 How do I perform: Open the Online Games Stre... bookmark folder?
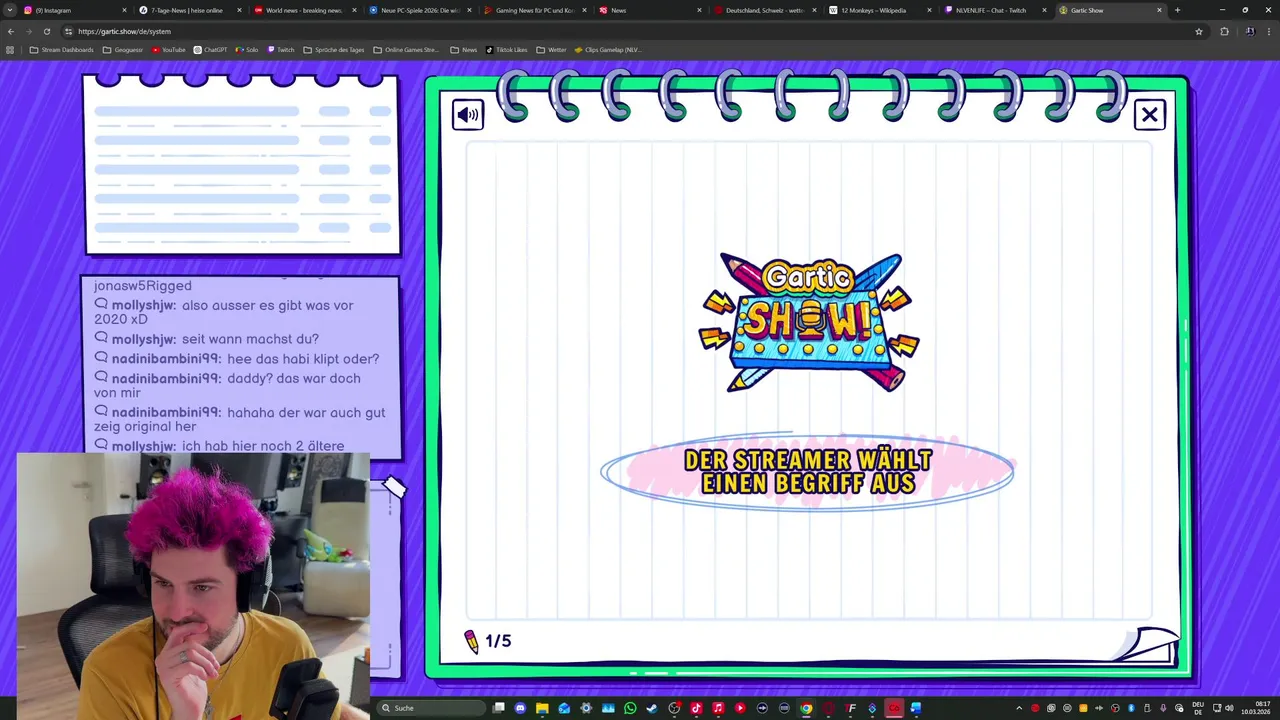click(x=406, y=49)
